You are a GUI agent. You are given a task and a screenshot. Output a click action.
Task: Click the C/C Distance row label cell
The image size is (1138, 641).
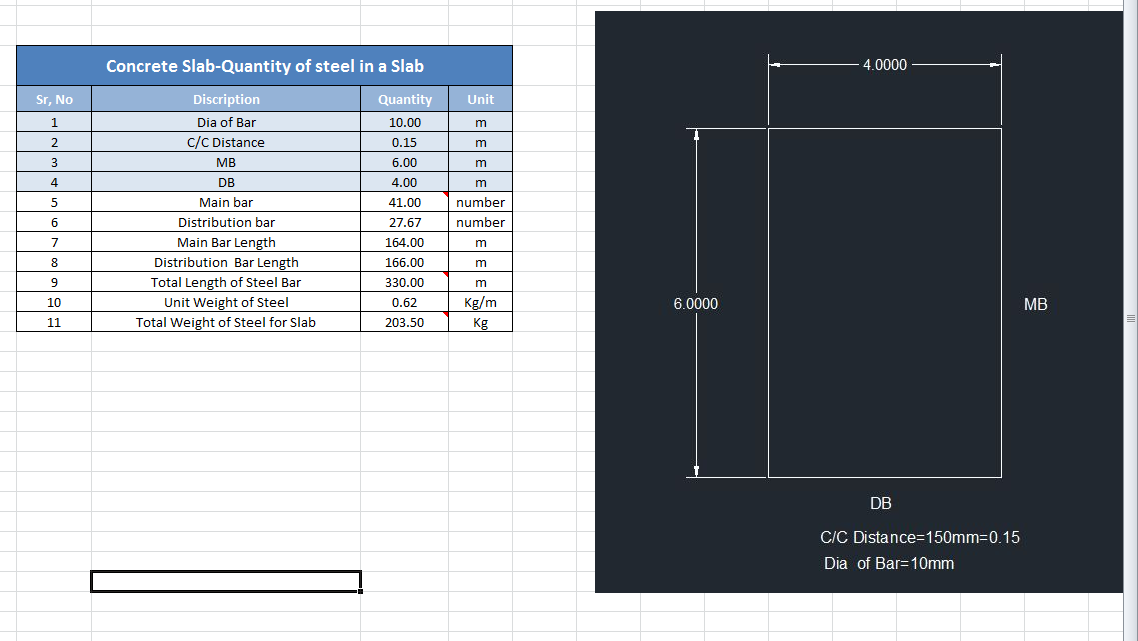(x=225, y=142)
